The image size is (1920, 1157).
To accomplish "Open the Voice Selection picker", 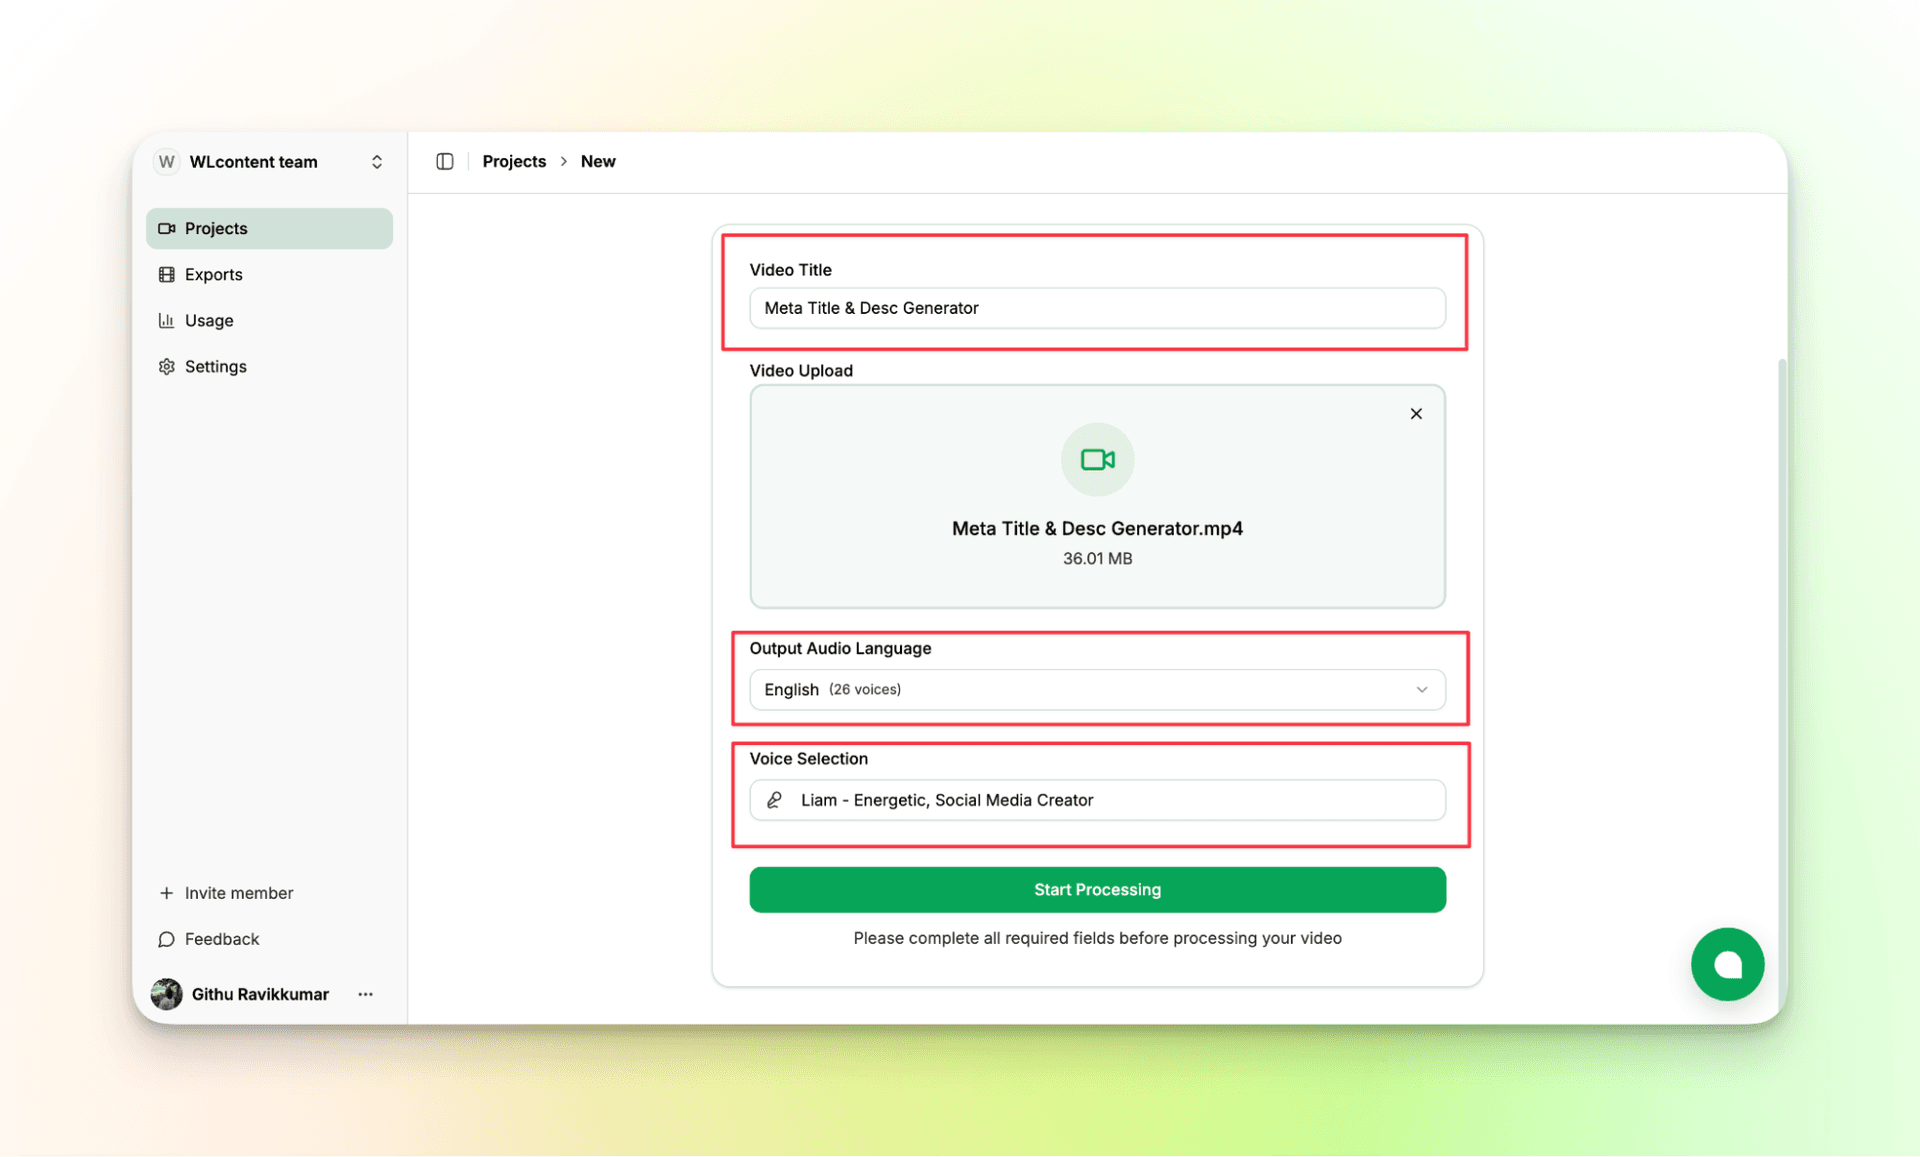I will click(x=1097, y=800).
